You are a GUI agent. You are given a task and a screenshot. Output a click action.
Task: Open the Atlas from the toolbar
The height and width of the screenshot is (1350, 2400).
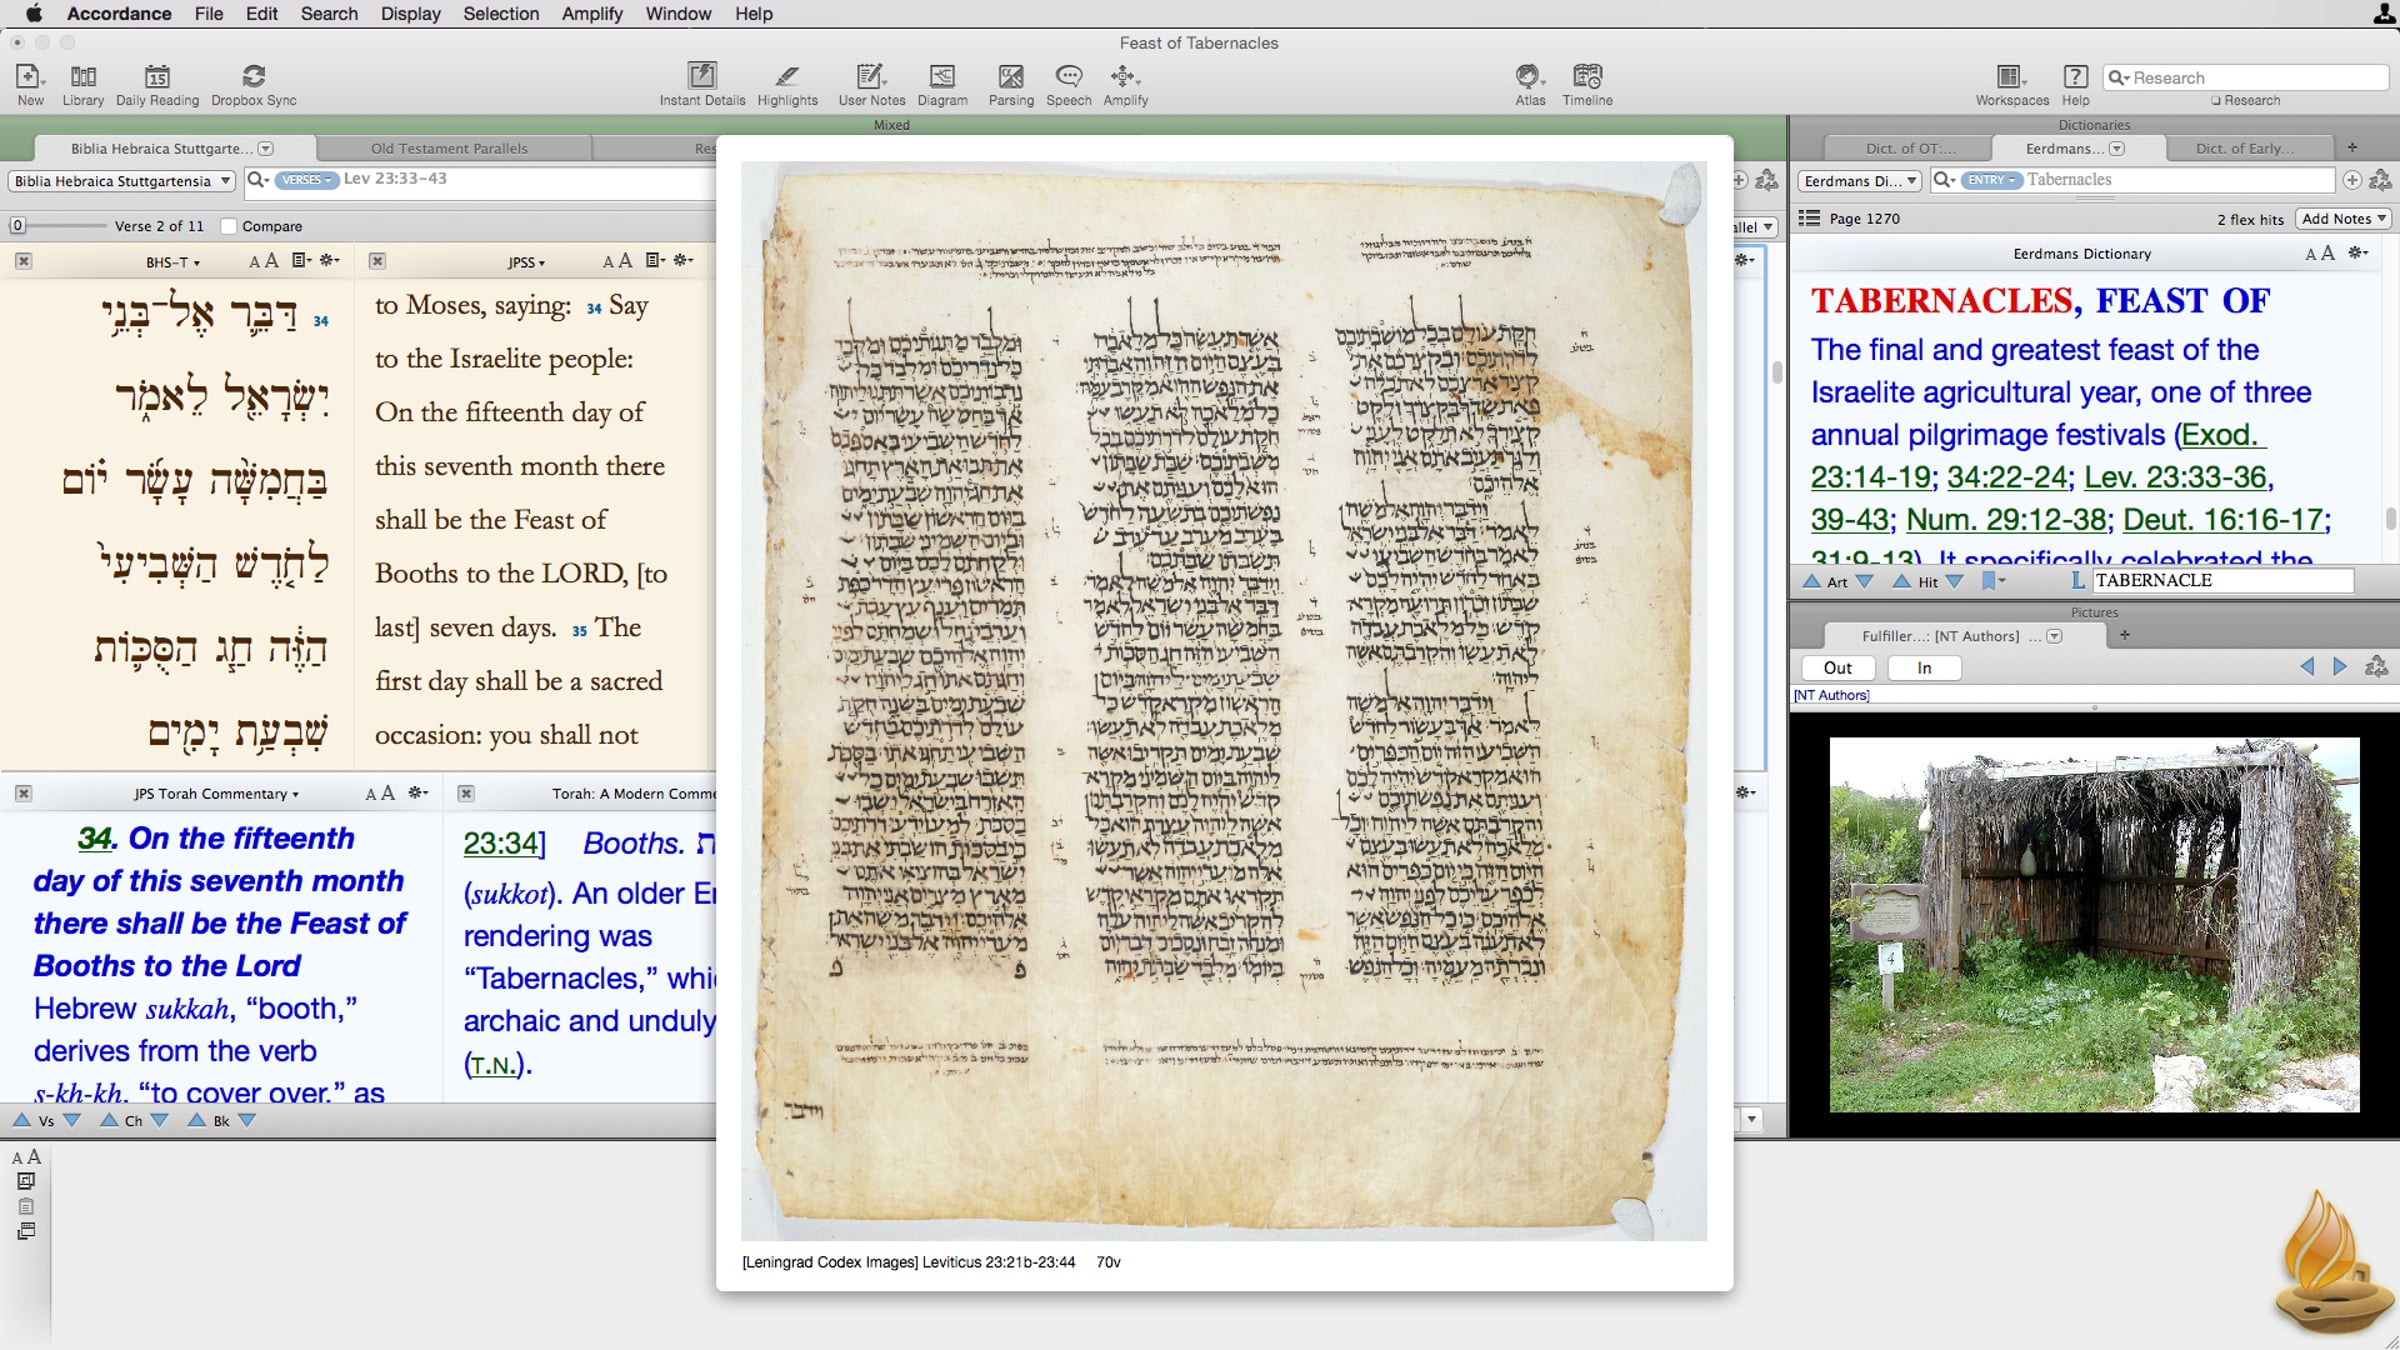click(x=1529, y=77)
